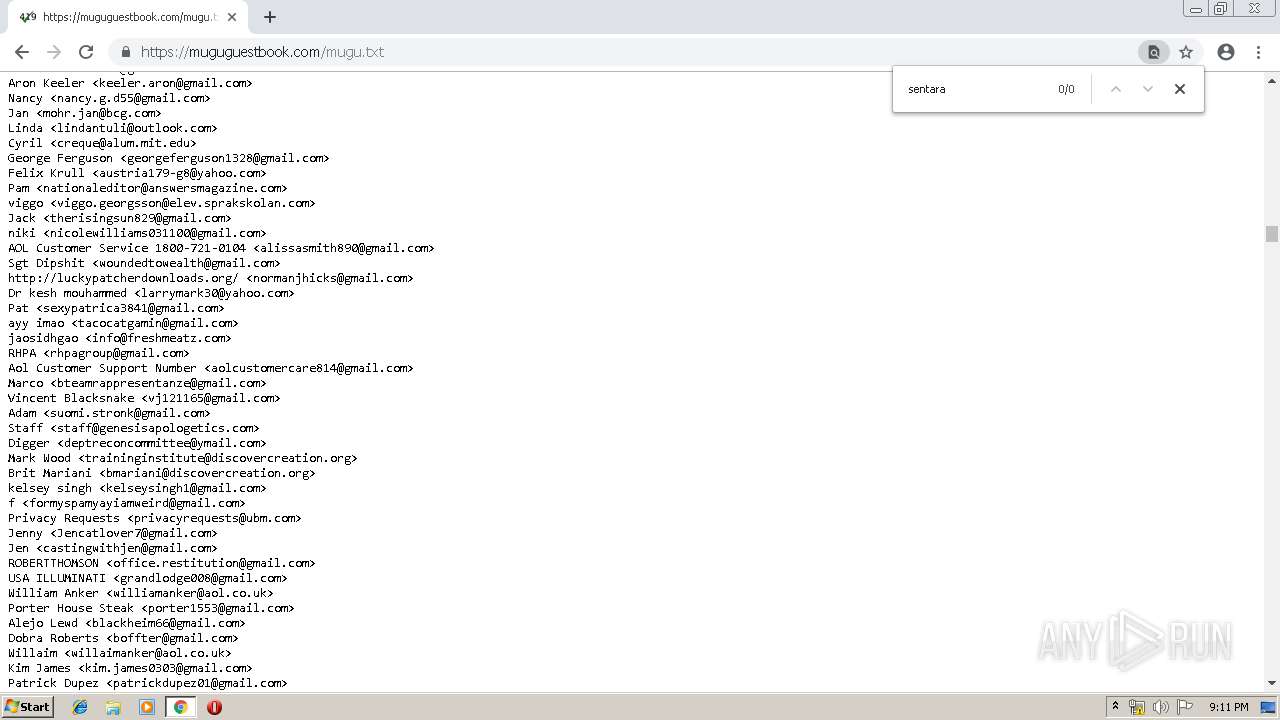Click the 'William Anker' aol.co.uk line

click(x=140, y=593)
